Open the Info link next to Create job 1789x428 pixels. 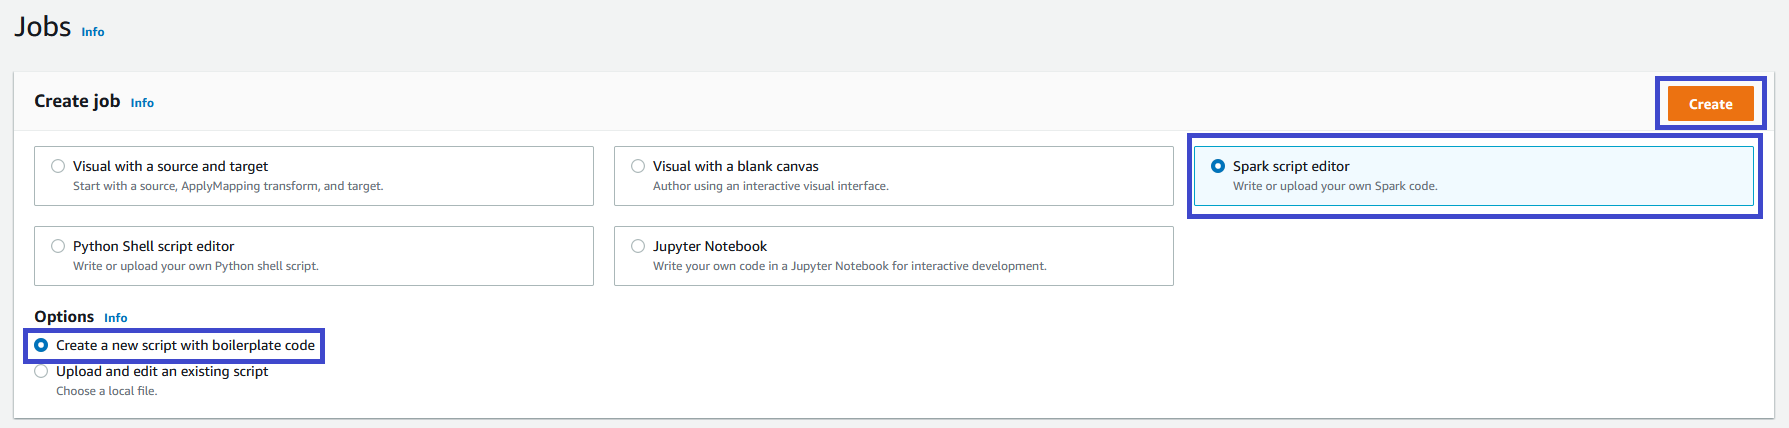click(142, 103)
